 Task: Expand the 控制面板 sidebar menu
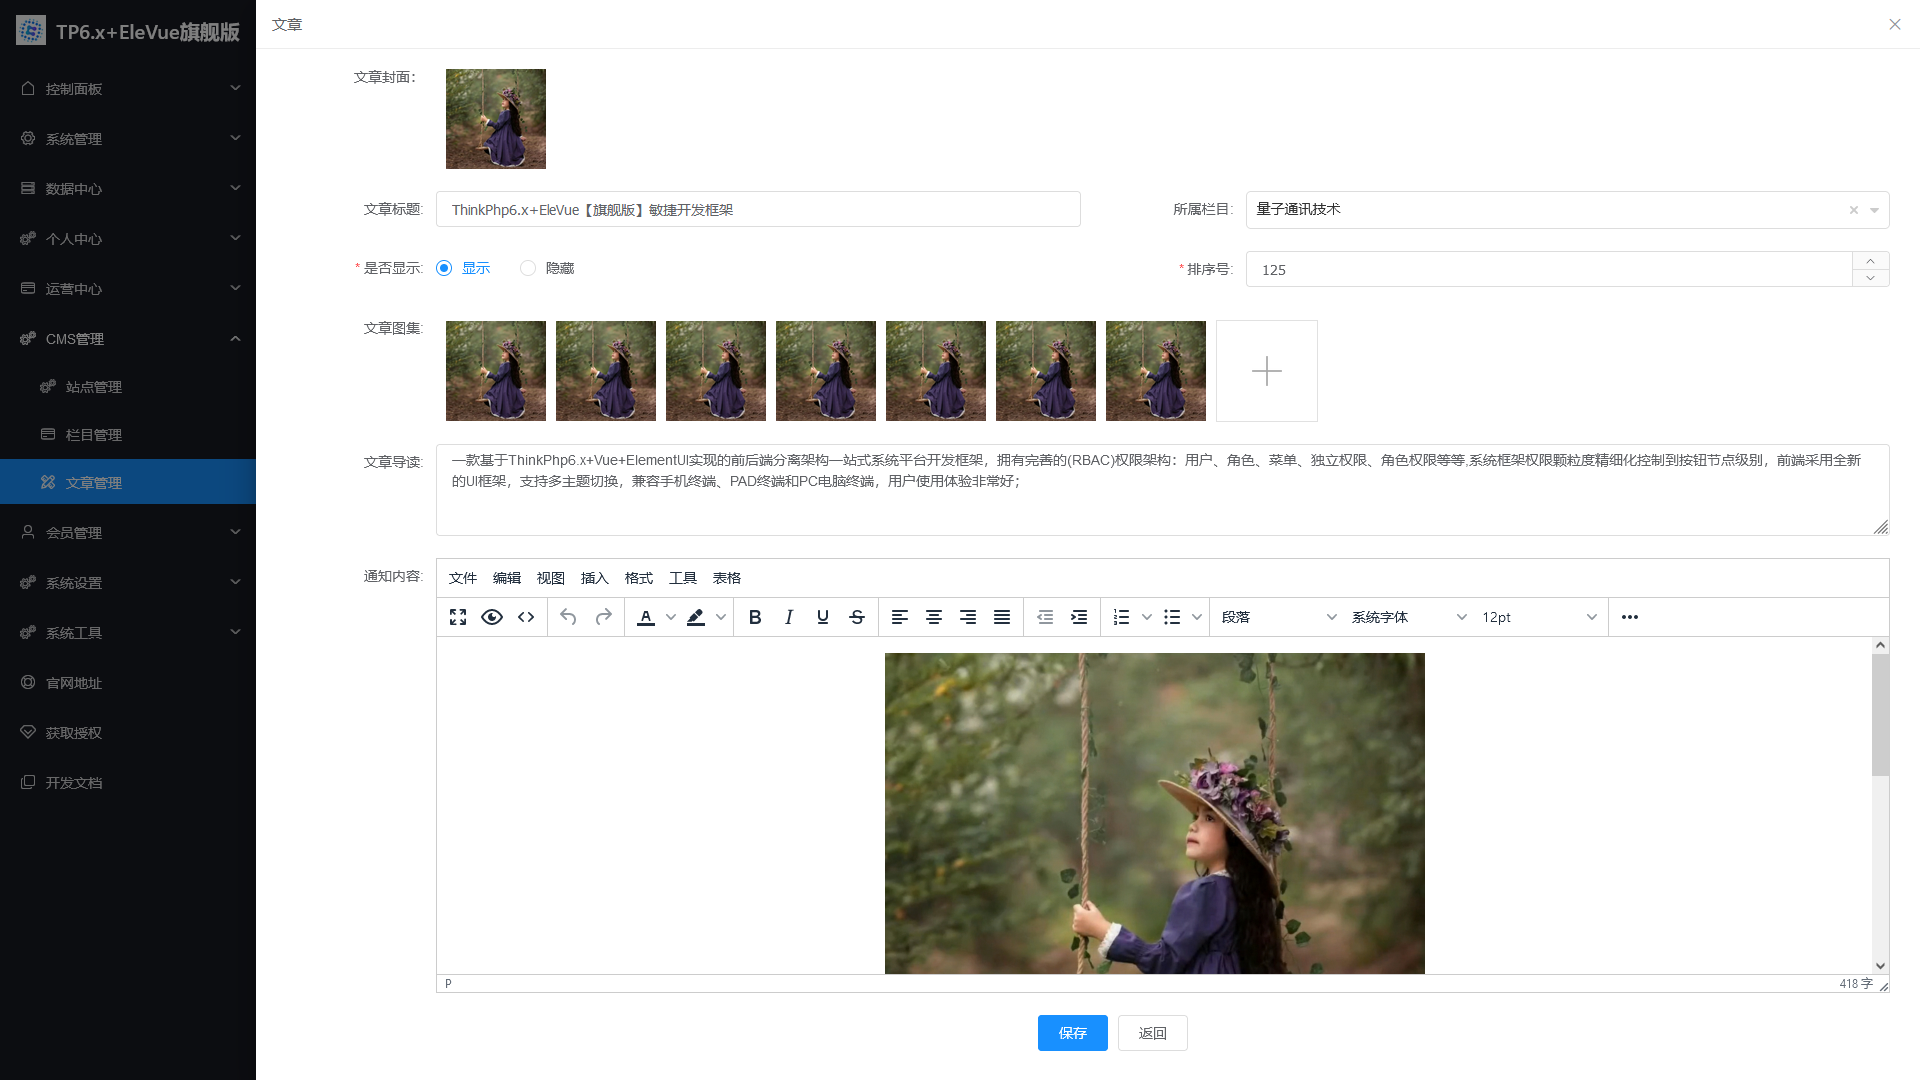click(128, 89)
